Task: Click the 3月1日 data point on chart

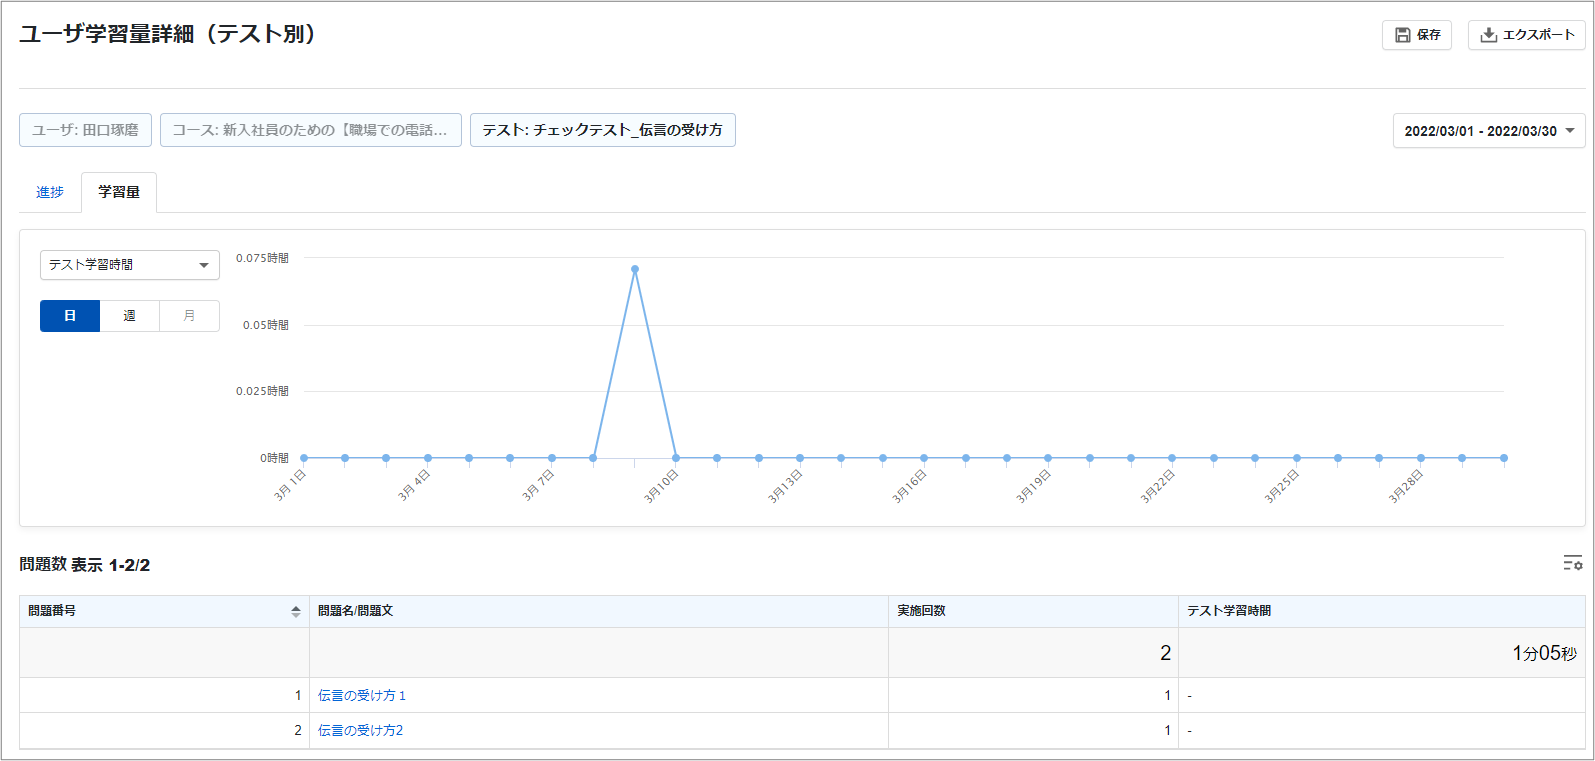Action: point(304,458)
